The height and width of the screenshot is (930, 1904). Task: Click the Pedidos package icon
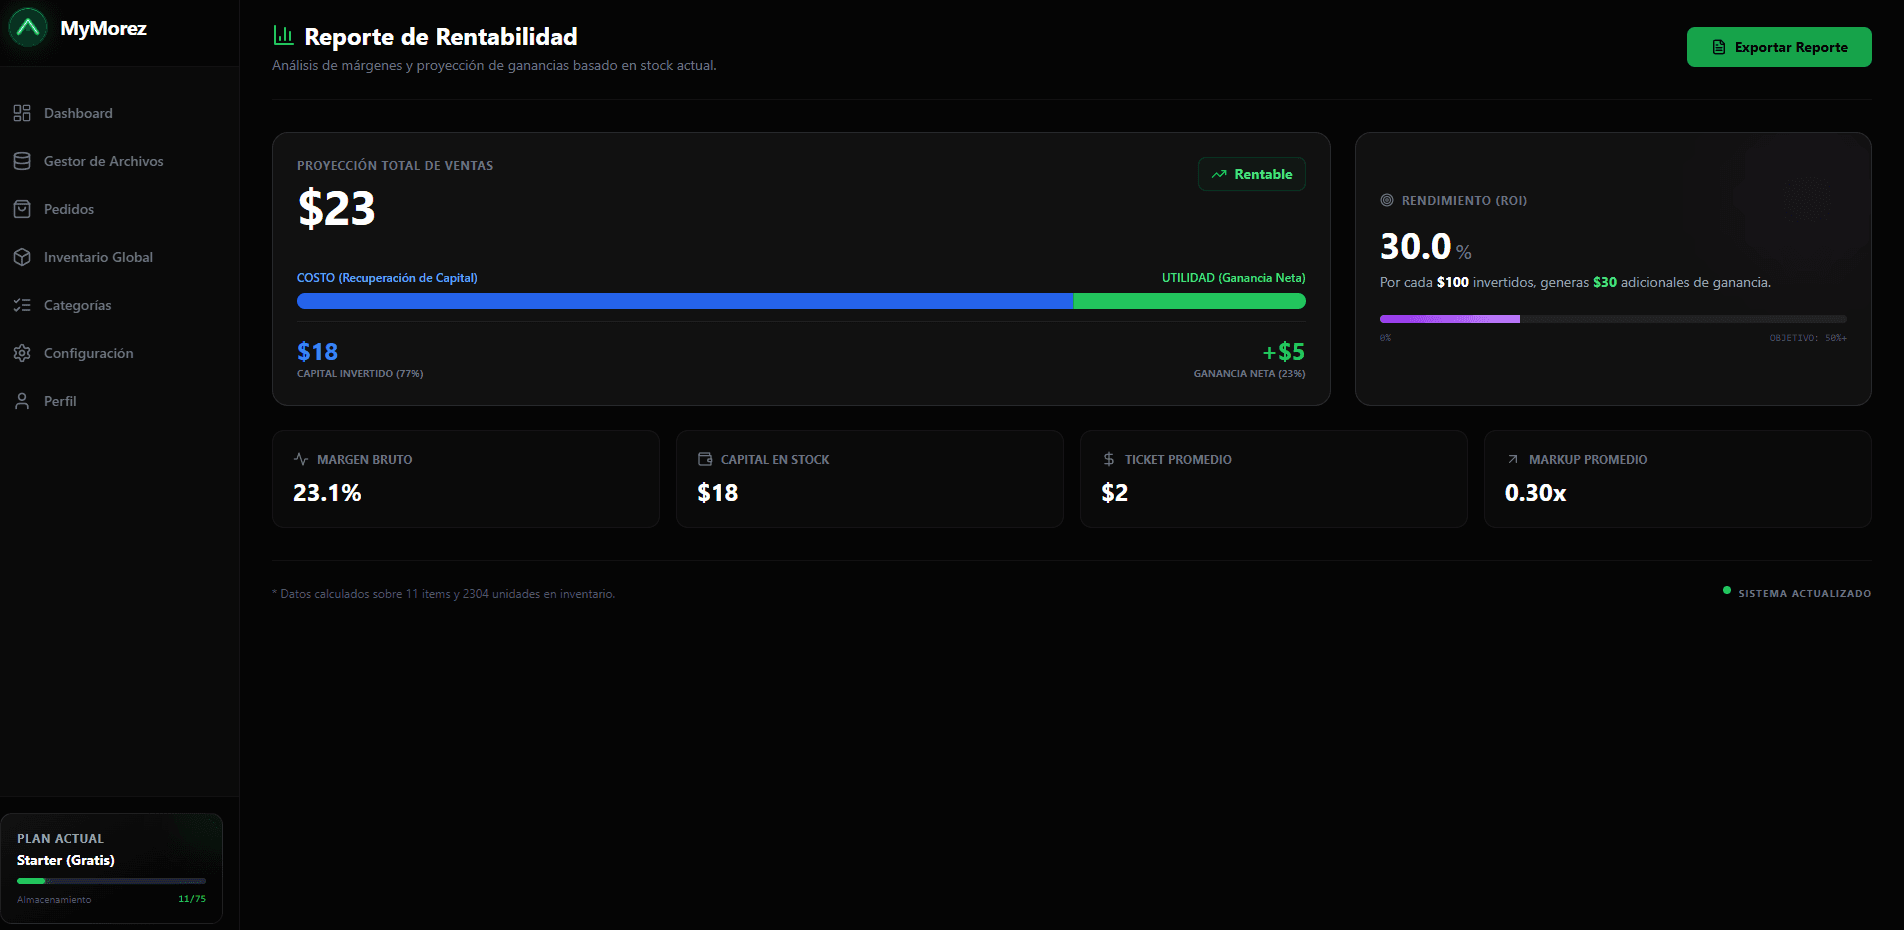22,208
